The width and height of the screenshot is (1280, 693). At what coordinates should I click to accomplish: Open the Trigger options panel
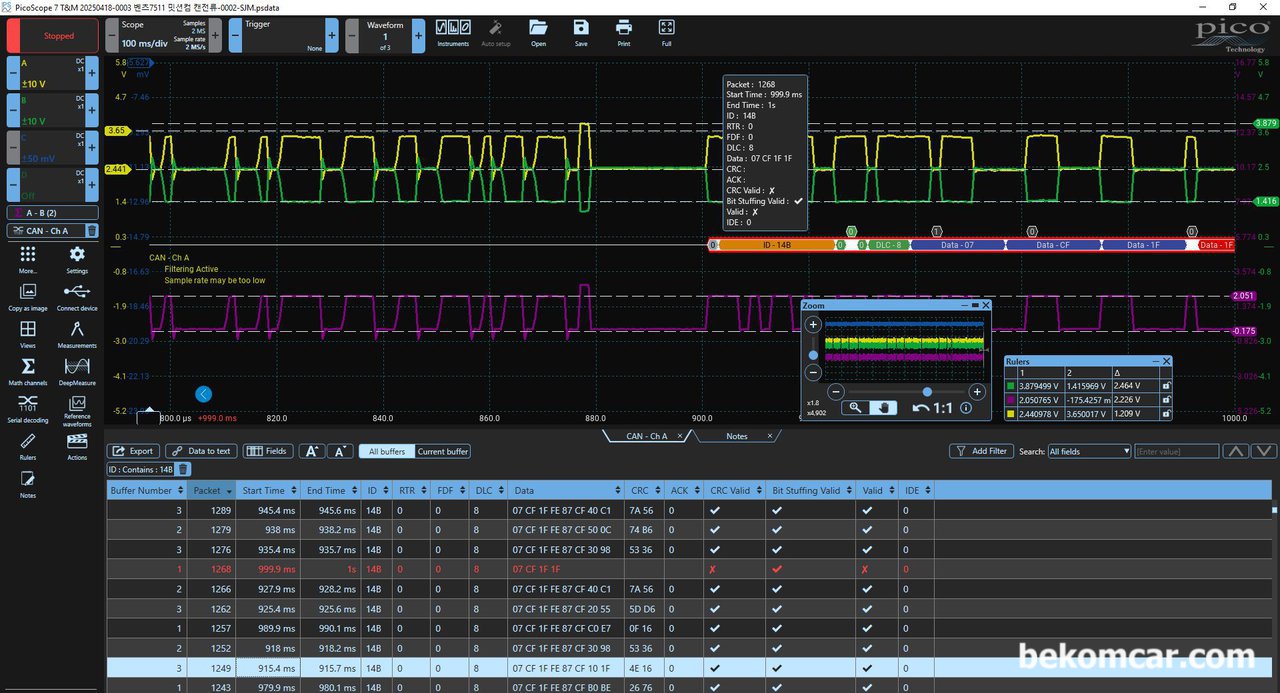285,36
